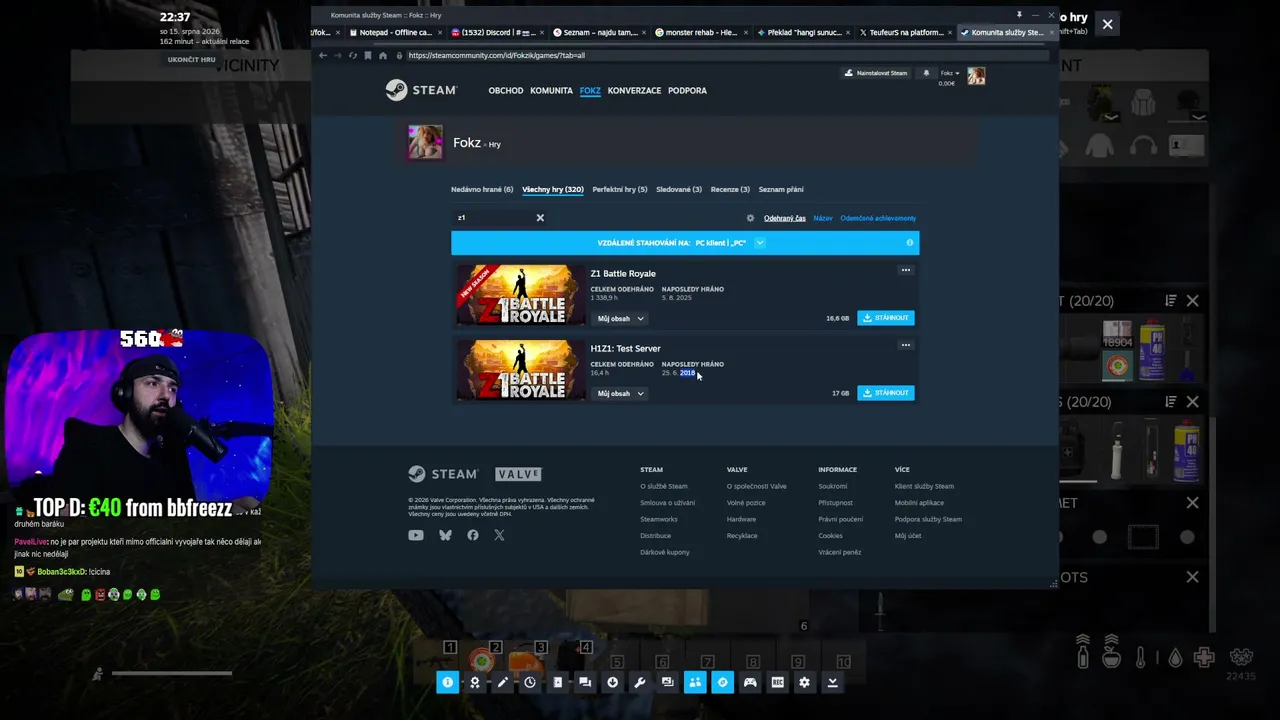Close the overlay with the top-right X
This screenshot has height=720, width=1280.
click(1107, 24)
